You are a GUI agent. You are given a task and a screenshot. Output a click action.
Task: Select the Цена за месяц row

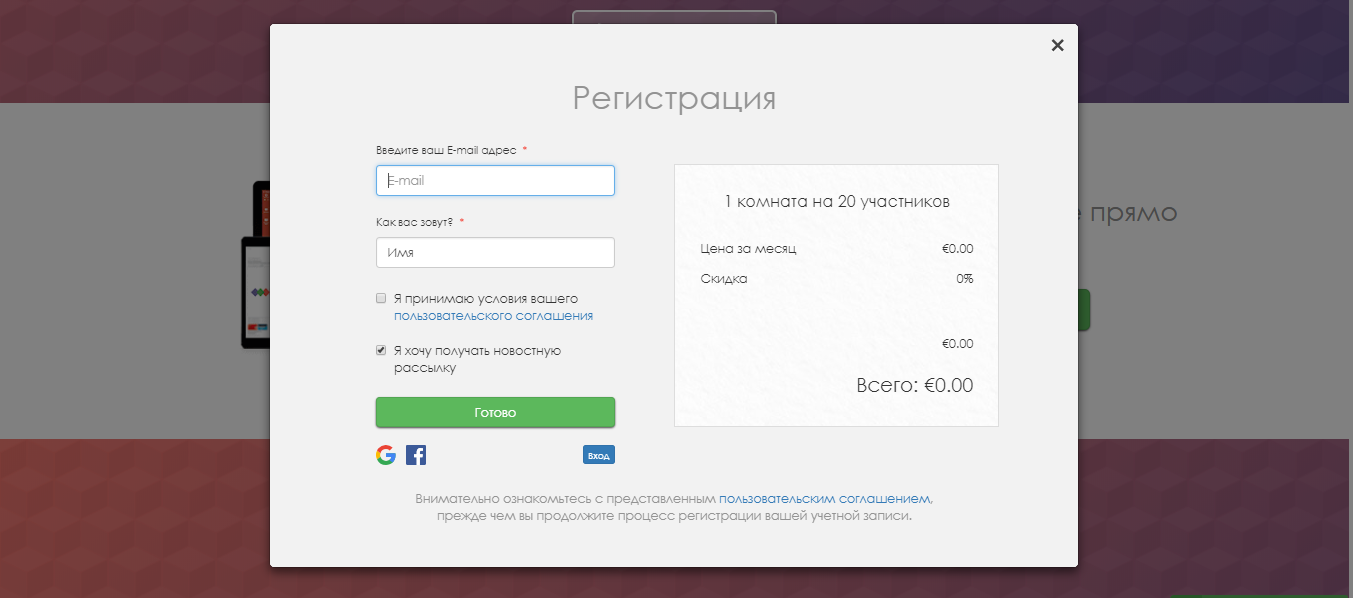point(836,249)
